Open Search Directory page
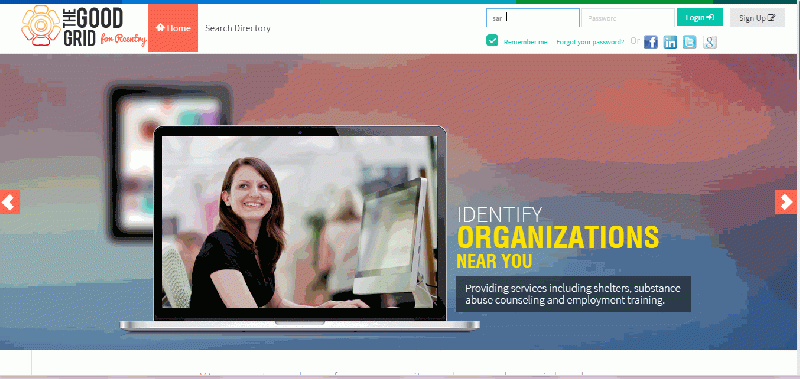The image size is (800, 379). pyautogui.click(x=237, y=29)
